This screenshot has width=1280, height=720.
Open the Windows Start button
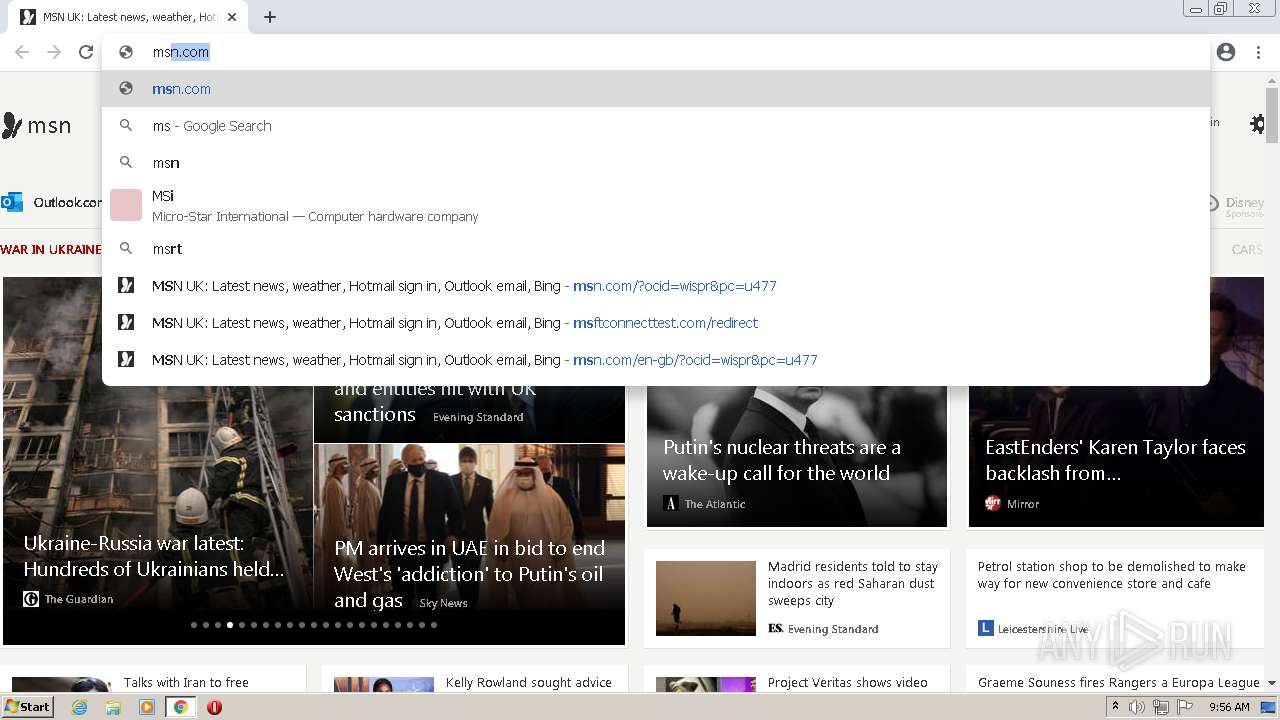(28, 707)
